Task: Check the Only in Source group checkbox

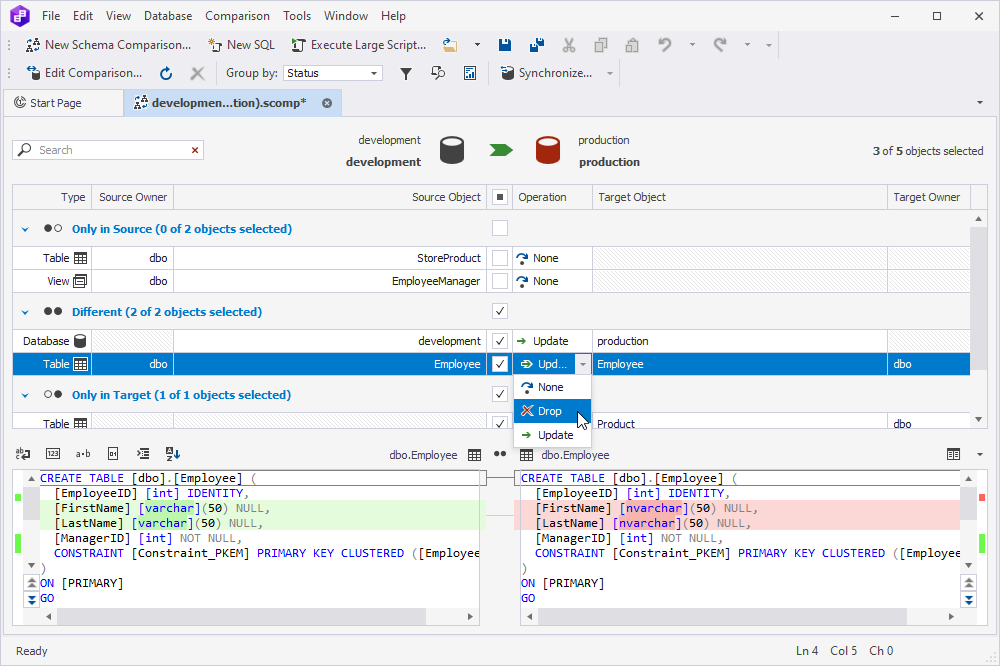Action: coord(500,228)
